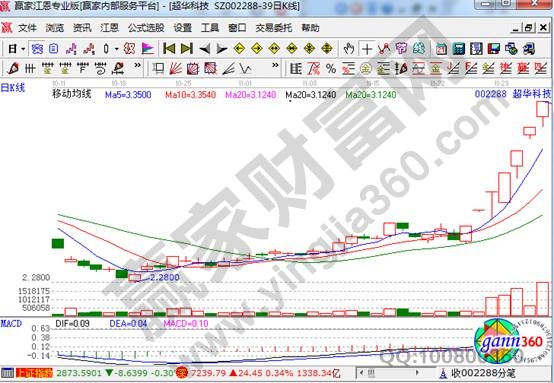
Task: Open the 江恩 menu
Action: [x=109, y=28]
